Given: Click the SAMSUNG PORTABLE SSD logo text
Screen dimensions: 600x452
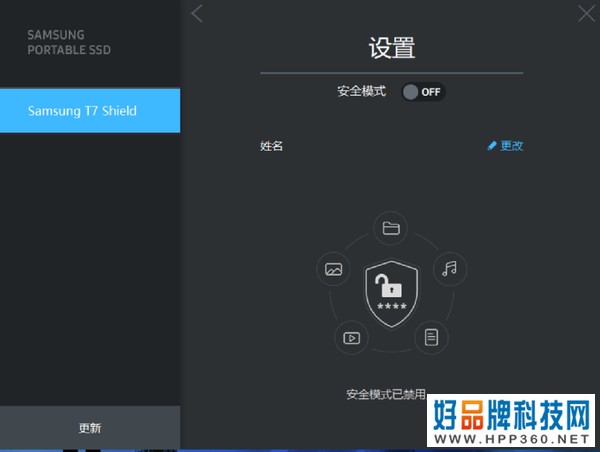Looking at the screenshot, I should [x=69, y=42].
